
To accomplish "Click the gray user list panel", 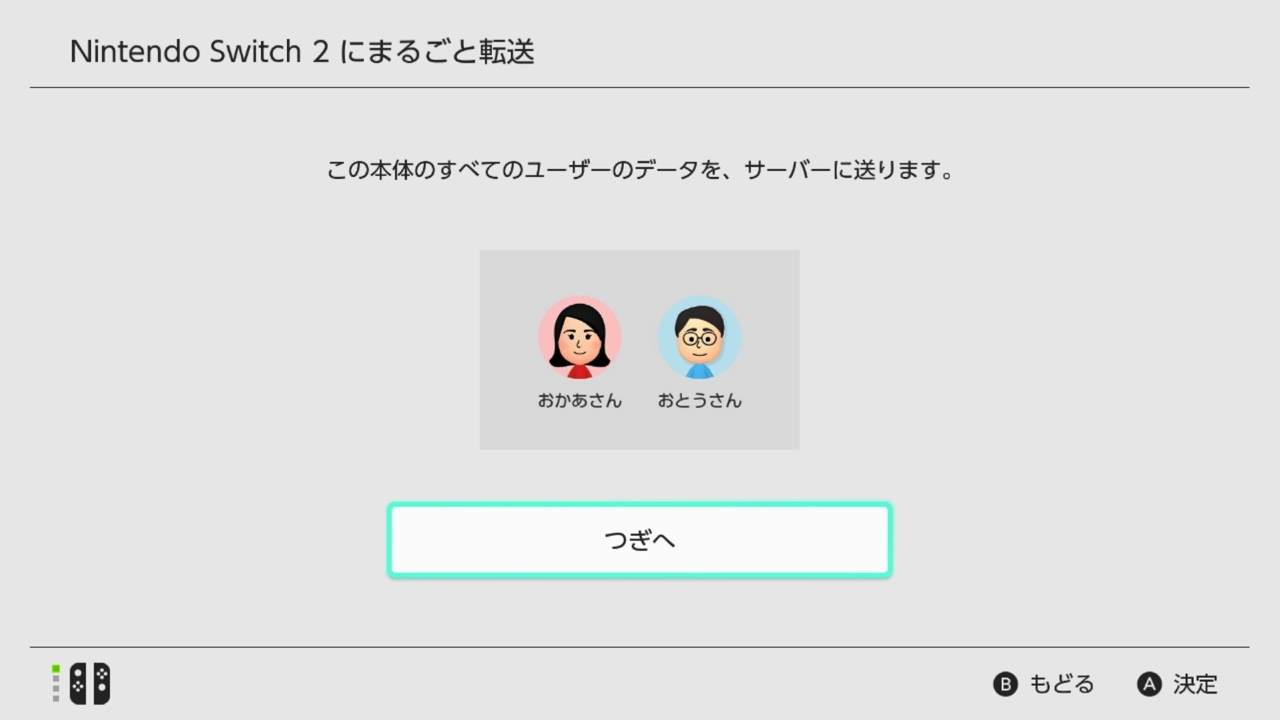I will (x=640, y=349).
